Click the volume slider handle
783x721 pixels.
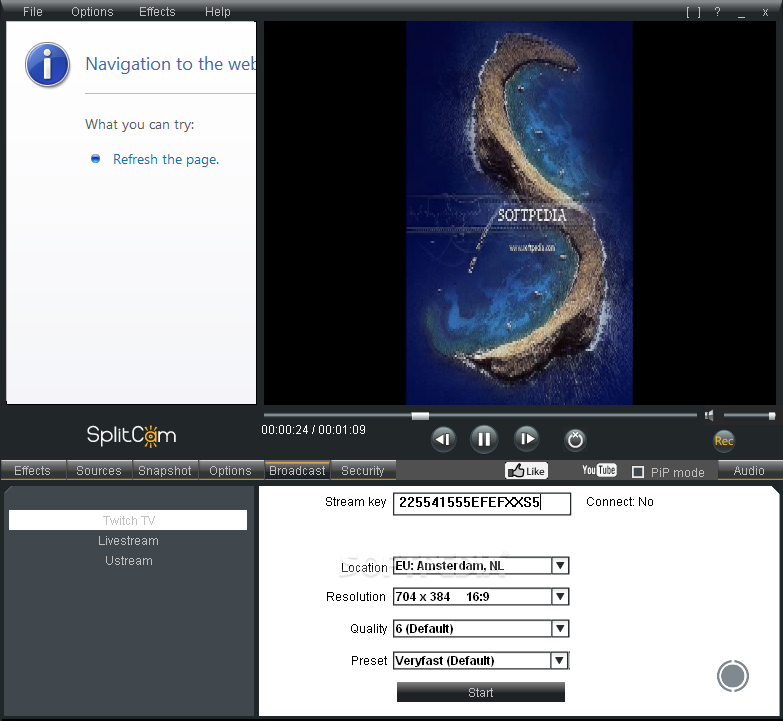(x=772, y=415)
